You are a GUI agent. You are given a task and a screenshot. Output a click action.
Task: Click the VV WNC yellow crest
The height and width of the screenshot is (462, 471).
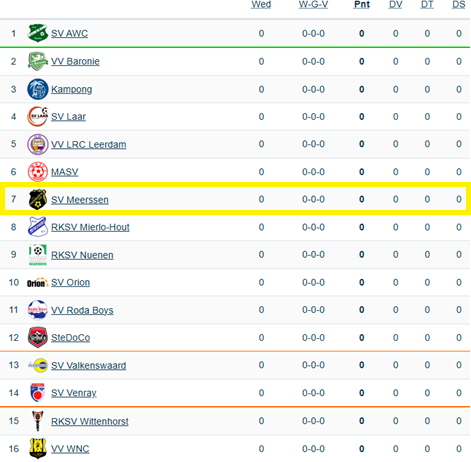click(38, 448)
